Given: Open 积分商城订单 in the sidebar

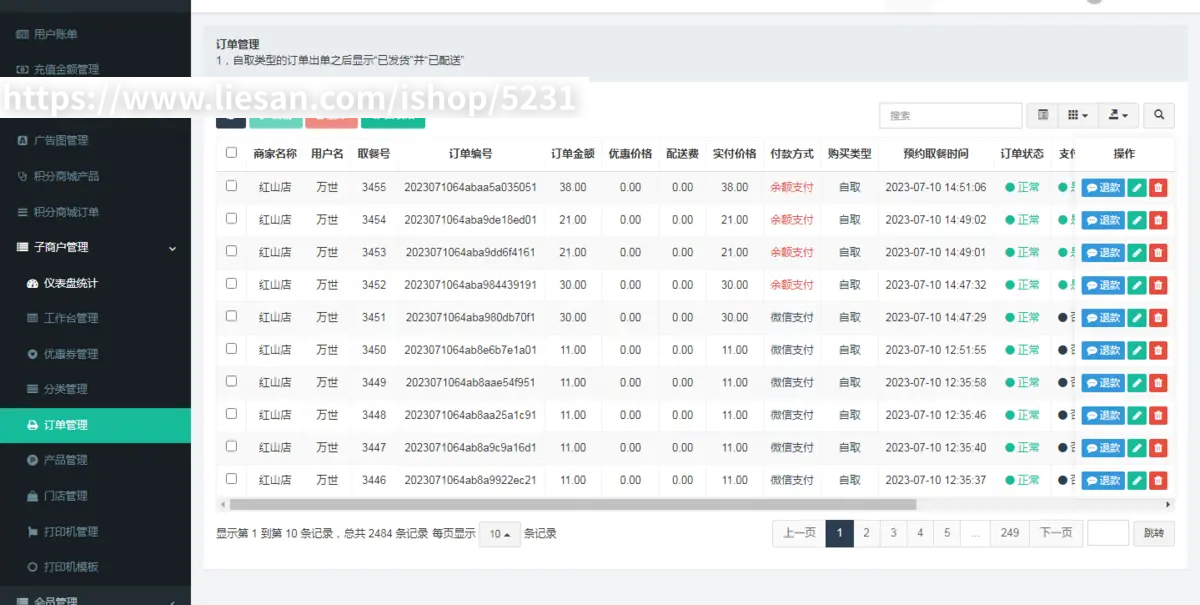Looking at the screenshot, I should (x=95, y=212).
